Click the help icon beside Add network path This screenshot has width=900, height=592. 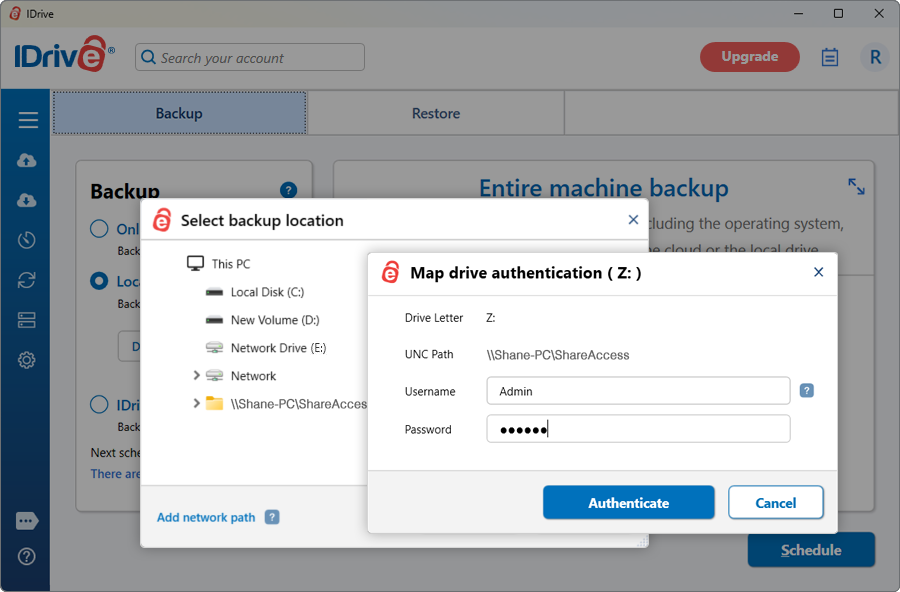click(272, 517)
